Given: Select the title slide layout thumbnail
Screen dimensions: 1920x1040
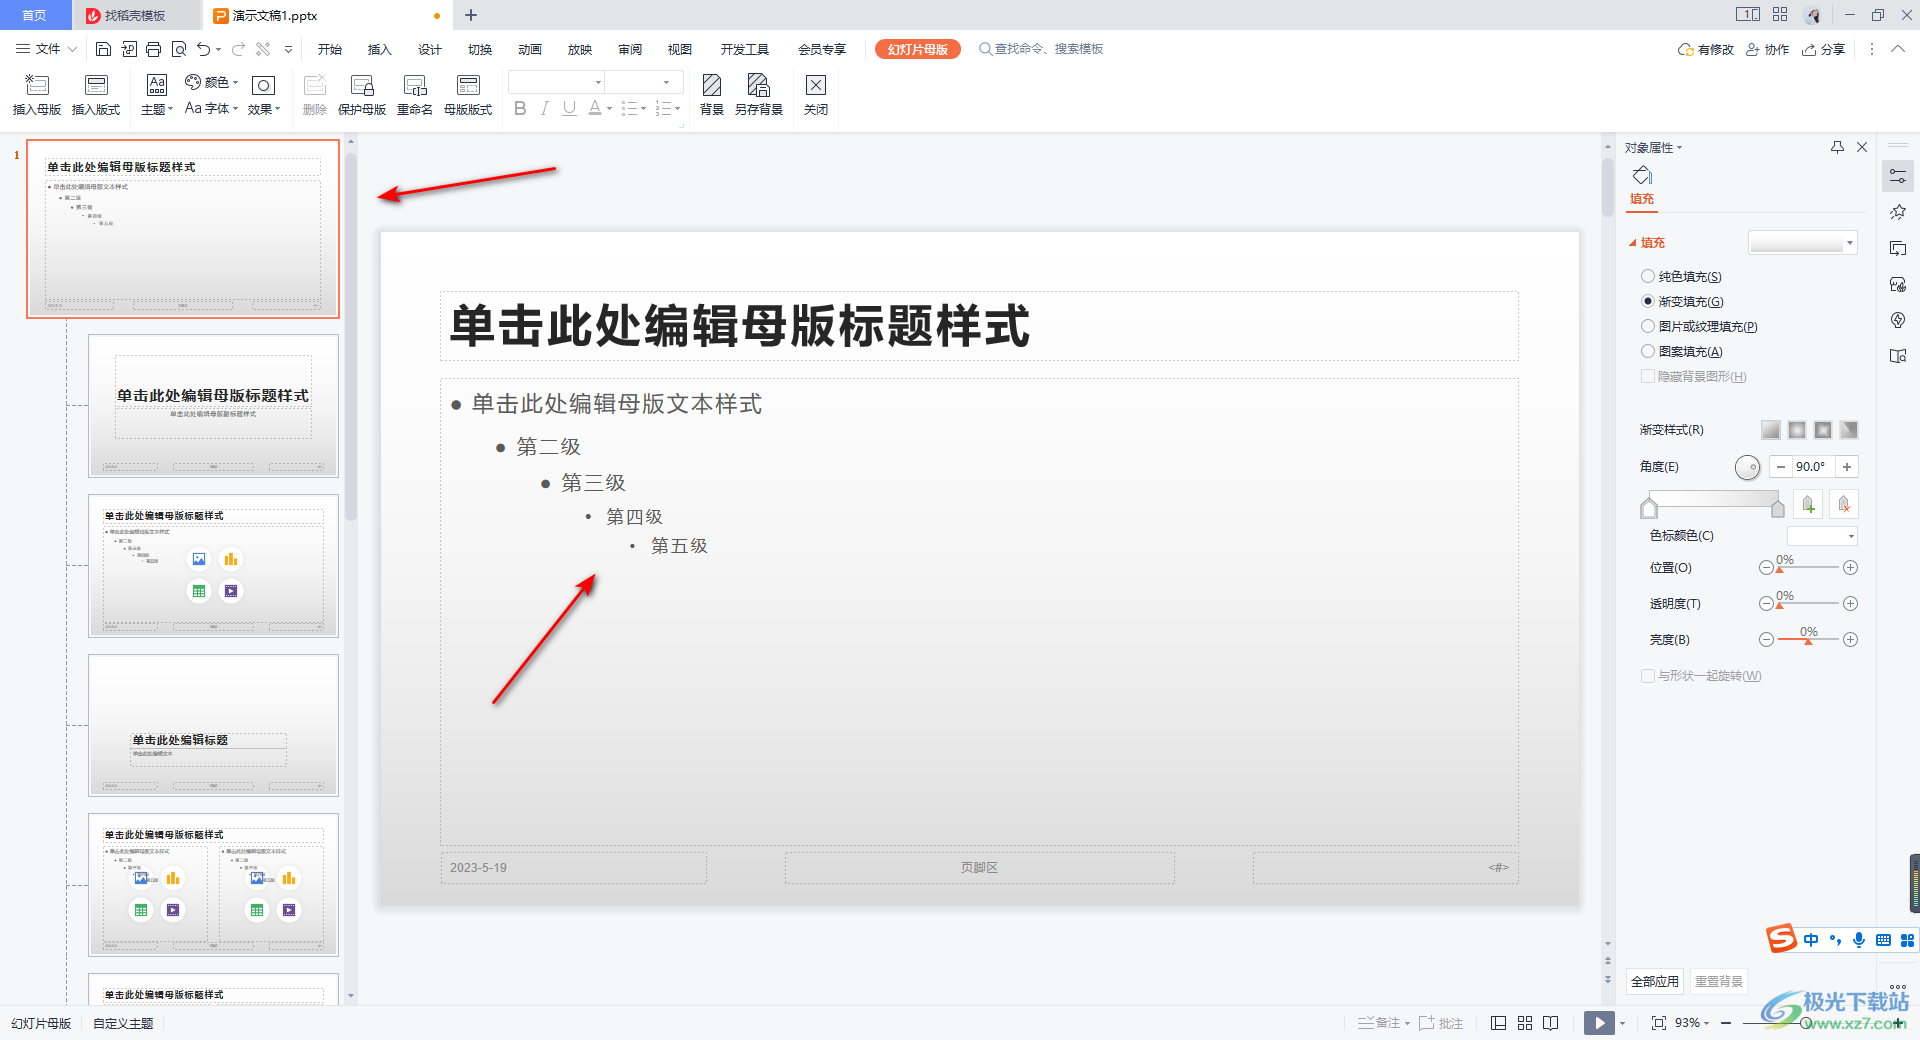Looking at the screenshot, I should 213,405.
